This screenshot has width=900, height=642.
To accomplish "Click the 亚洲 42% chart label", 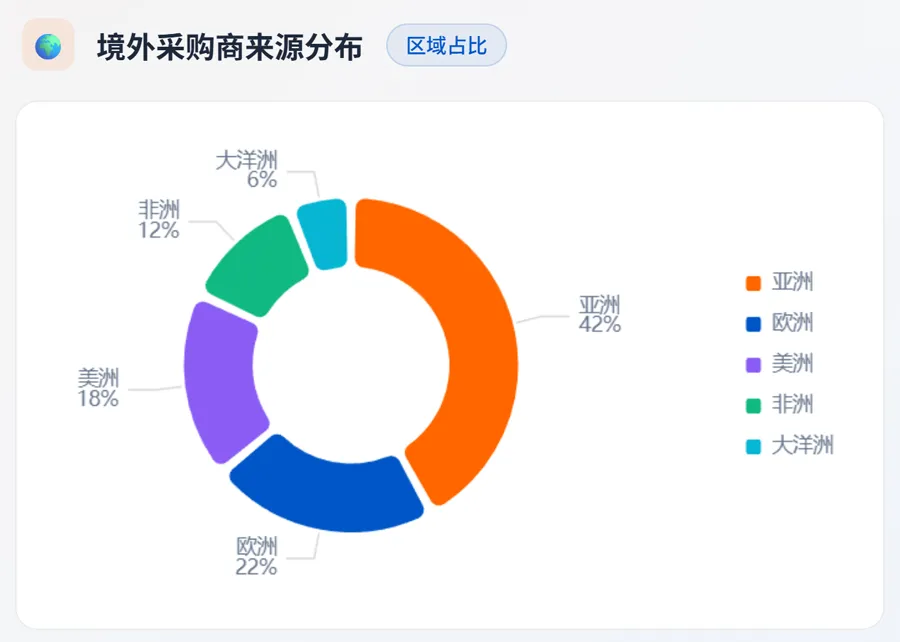I will (x=600, y=314).
